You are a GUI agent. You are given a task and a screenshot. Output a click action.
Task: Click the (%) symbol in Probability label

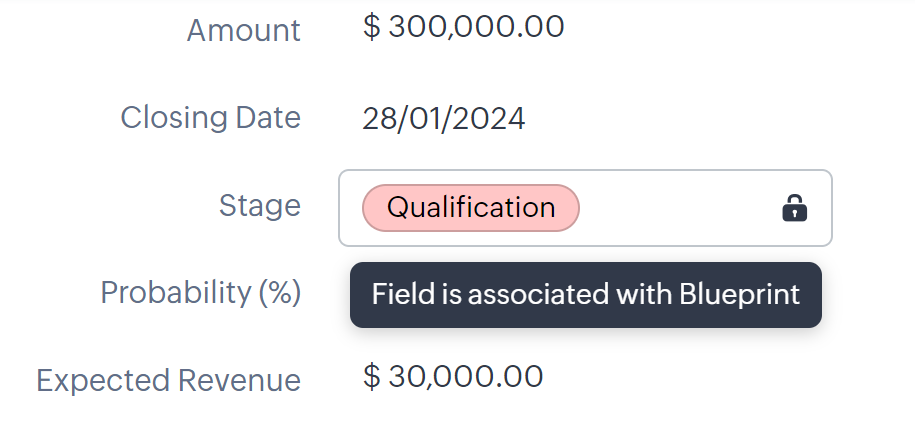pos(280,292)
